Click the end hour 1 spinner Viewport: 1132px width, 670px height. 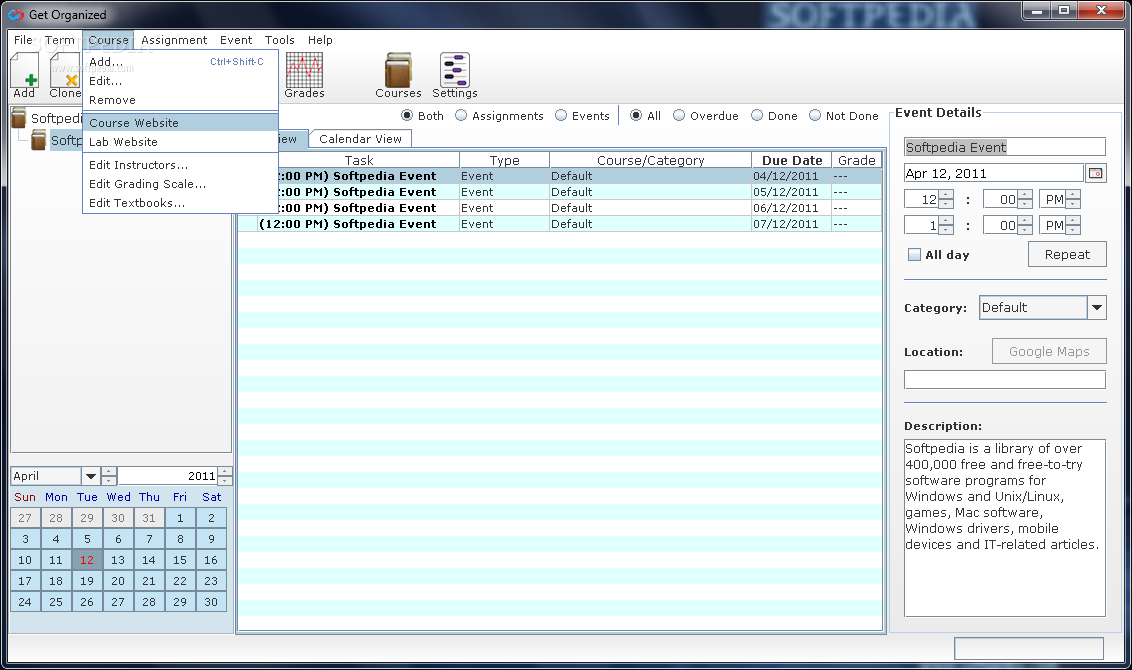point(946,225)
